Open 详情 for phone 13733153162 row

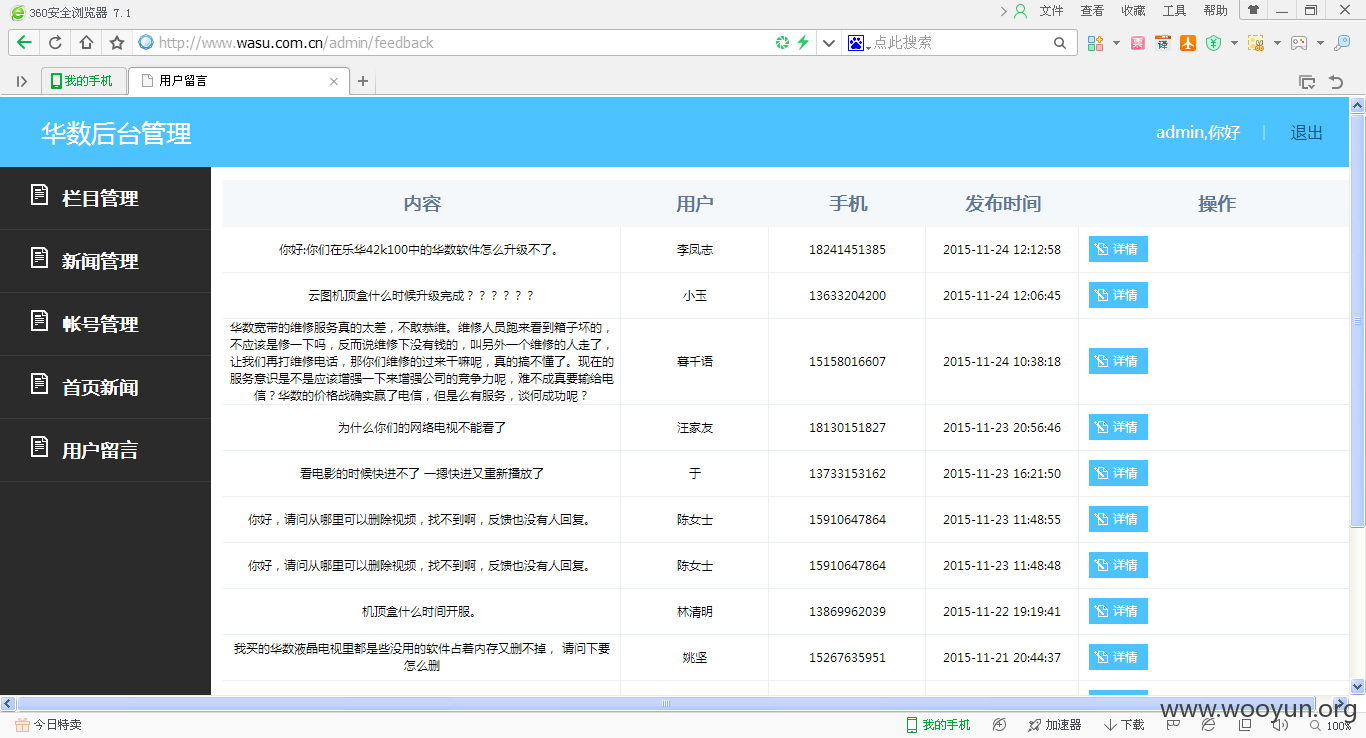tap(1118, 473)
